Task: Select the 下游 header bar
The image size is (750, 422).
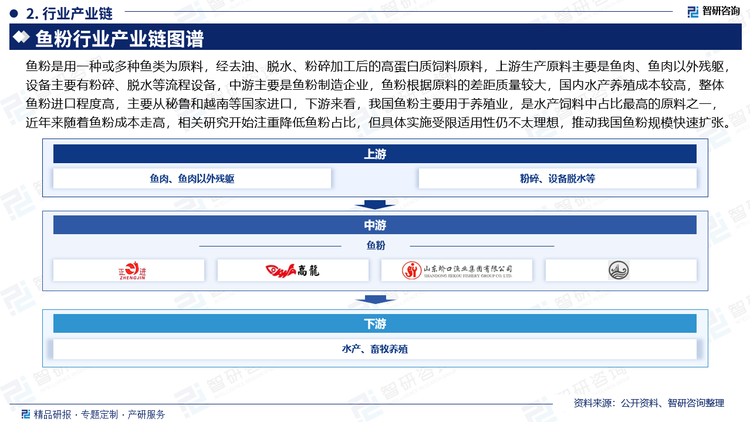Action: [375, 324]
